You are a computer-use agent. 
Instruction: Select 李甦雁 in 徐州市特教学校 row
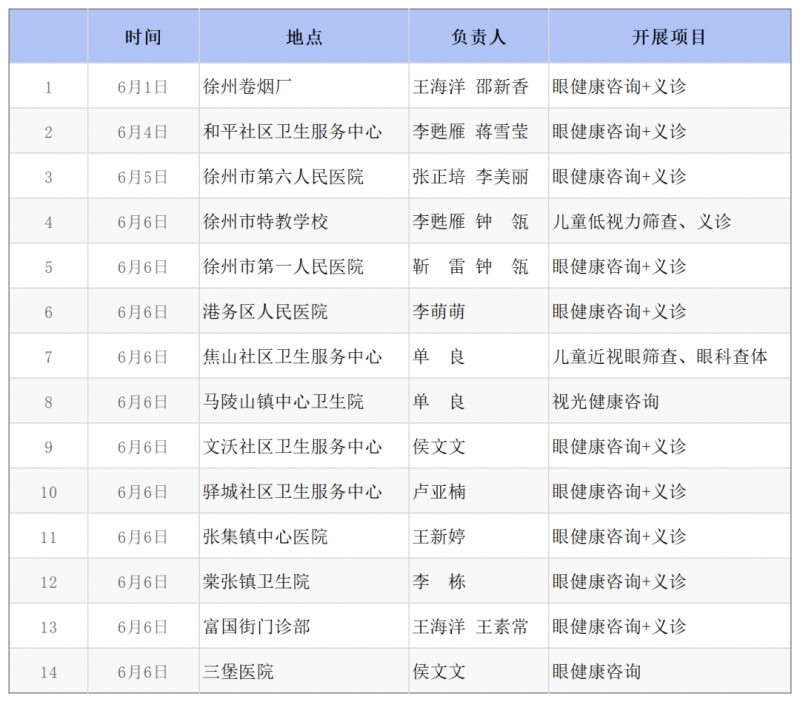(x=439, y=221)
